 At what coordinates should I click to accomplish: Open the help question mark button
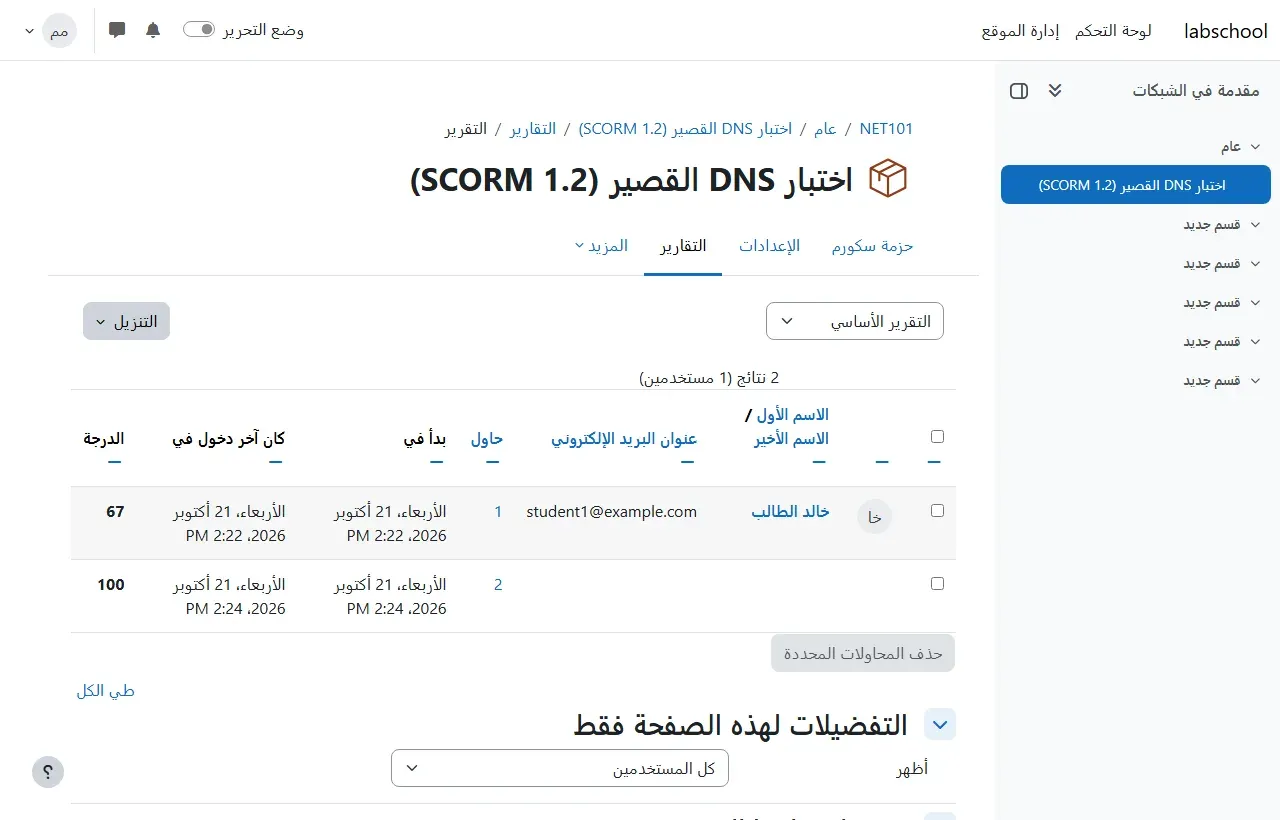coord(48,772)
